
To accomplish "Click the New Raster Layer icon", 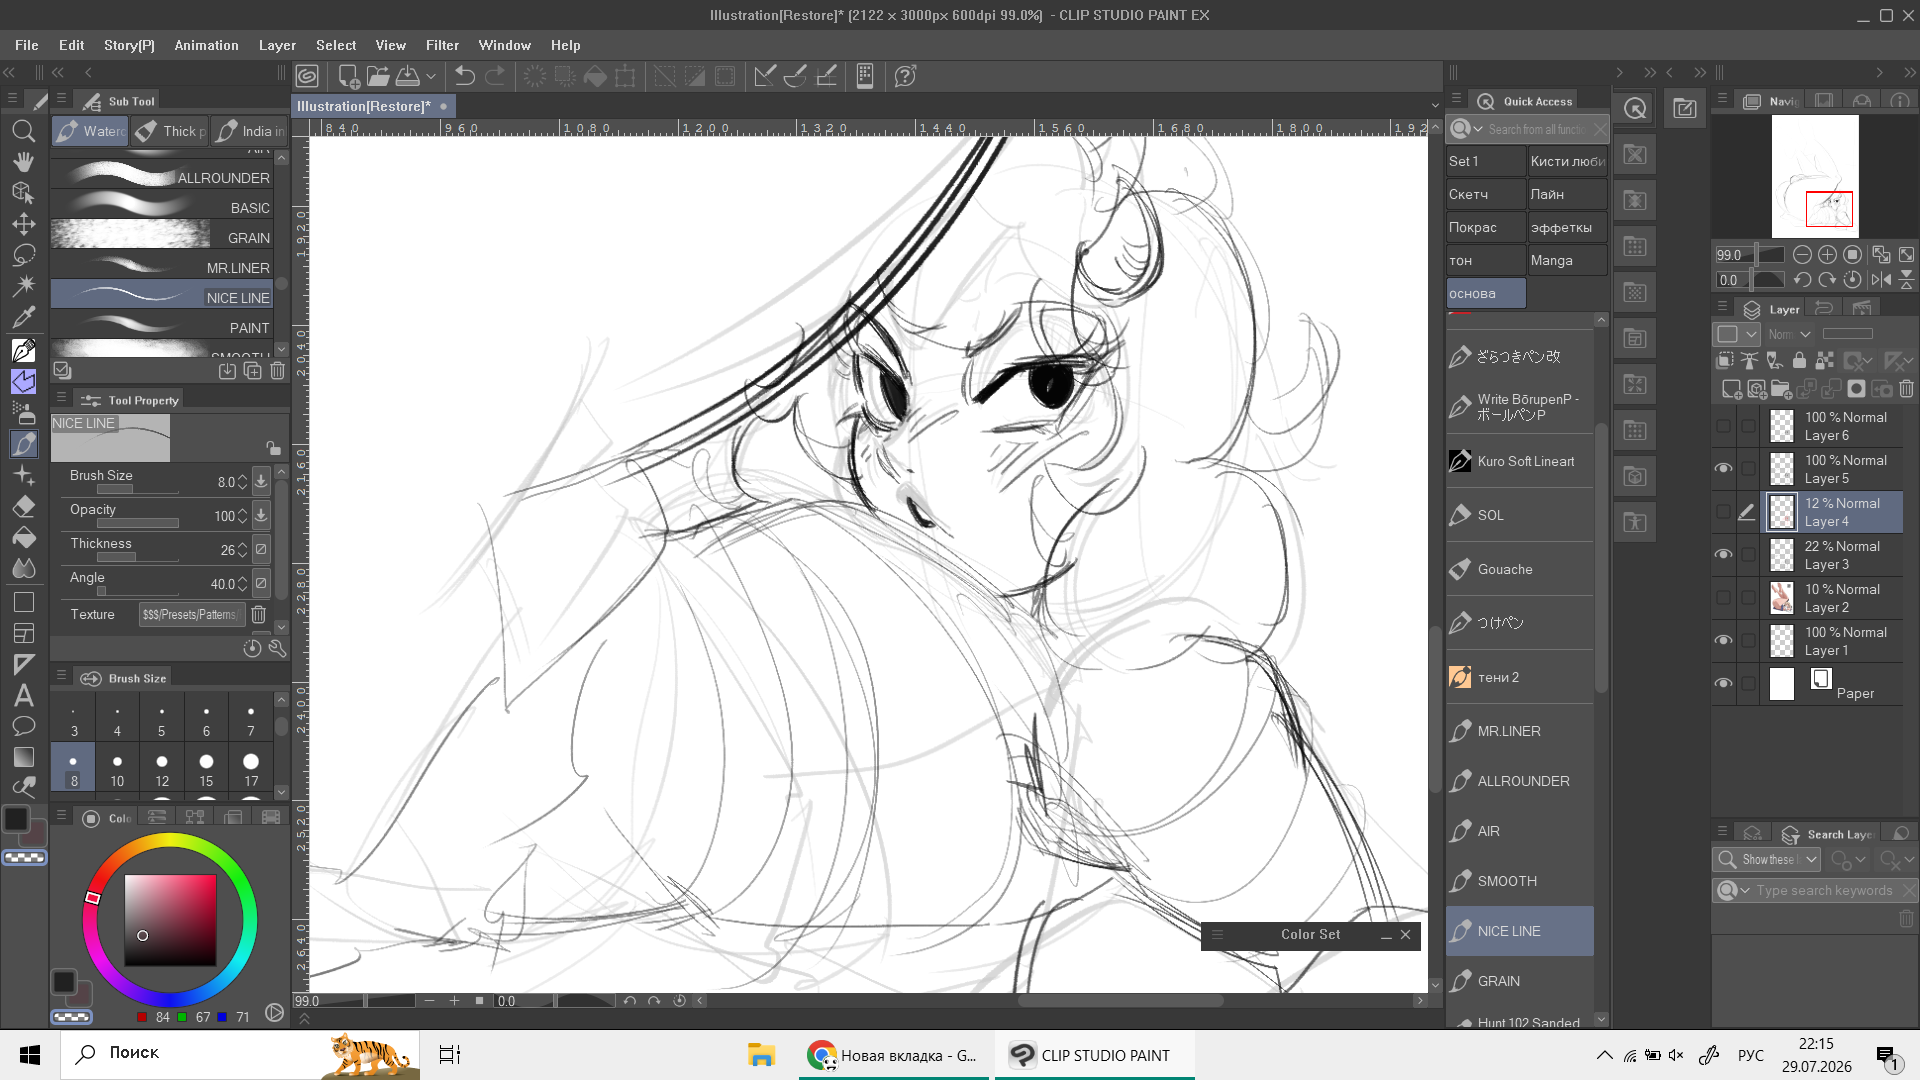I will [1731, 389].
